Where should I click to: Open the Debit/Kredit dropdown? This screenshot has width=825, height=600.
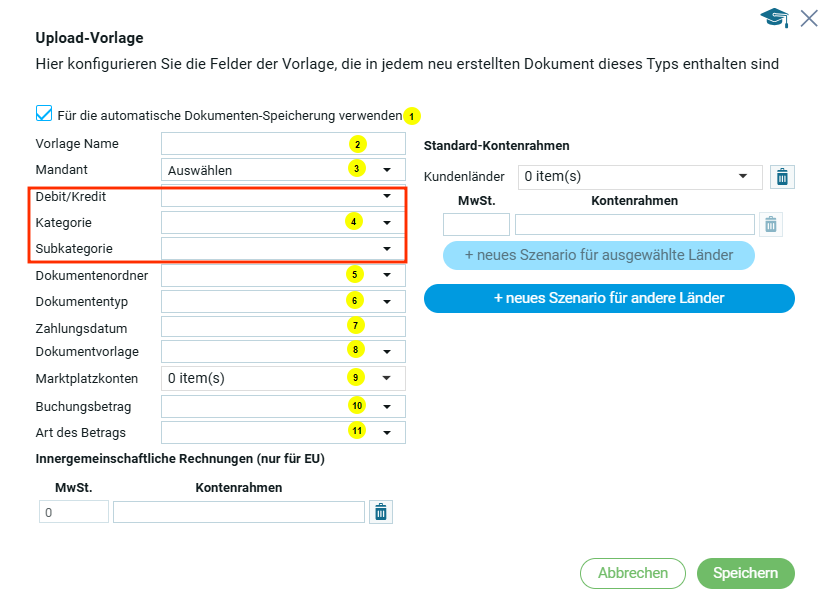[x=387, y=197]
